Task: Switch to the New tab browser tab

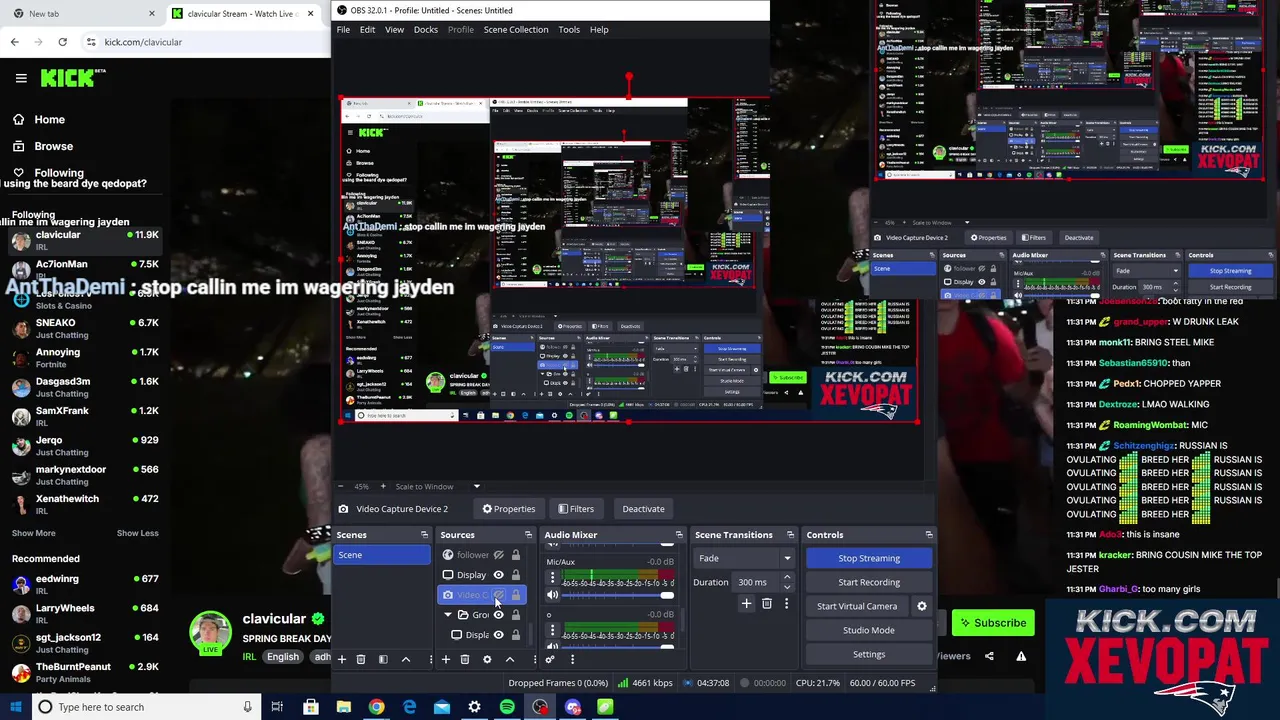Action: click(80, 14)
